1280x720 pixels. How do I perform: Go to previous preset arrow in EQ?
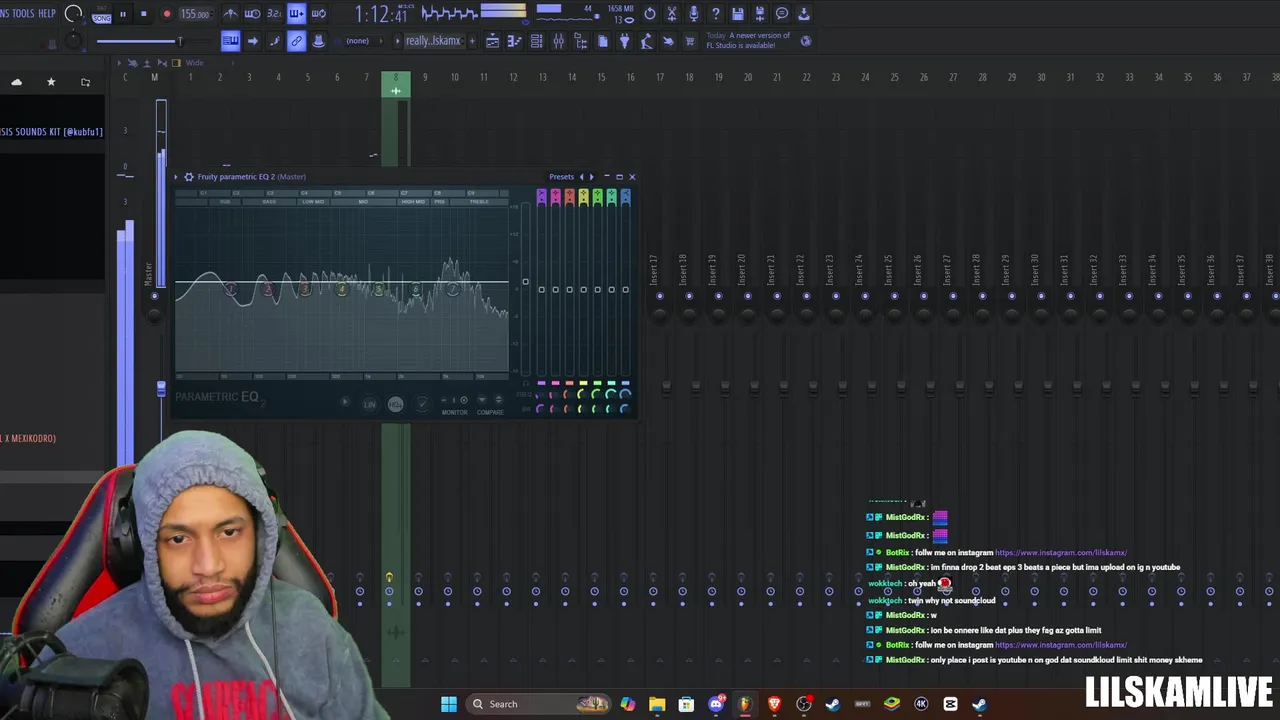click(582, 177)
